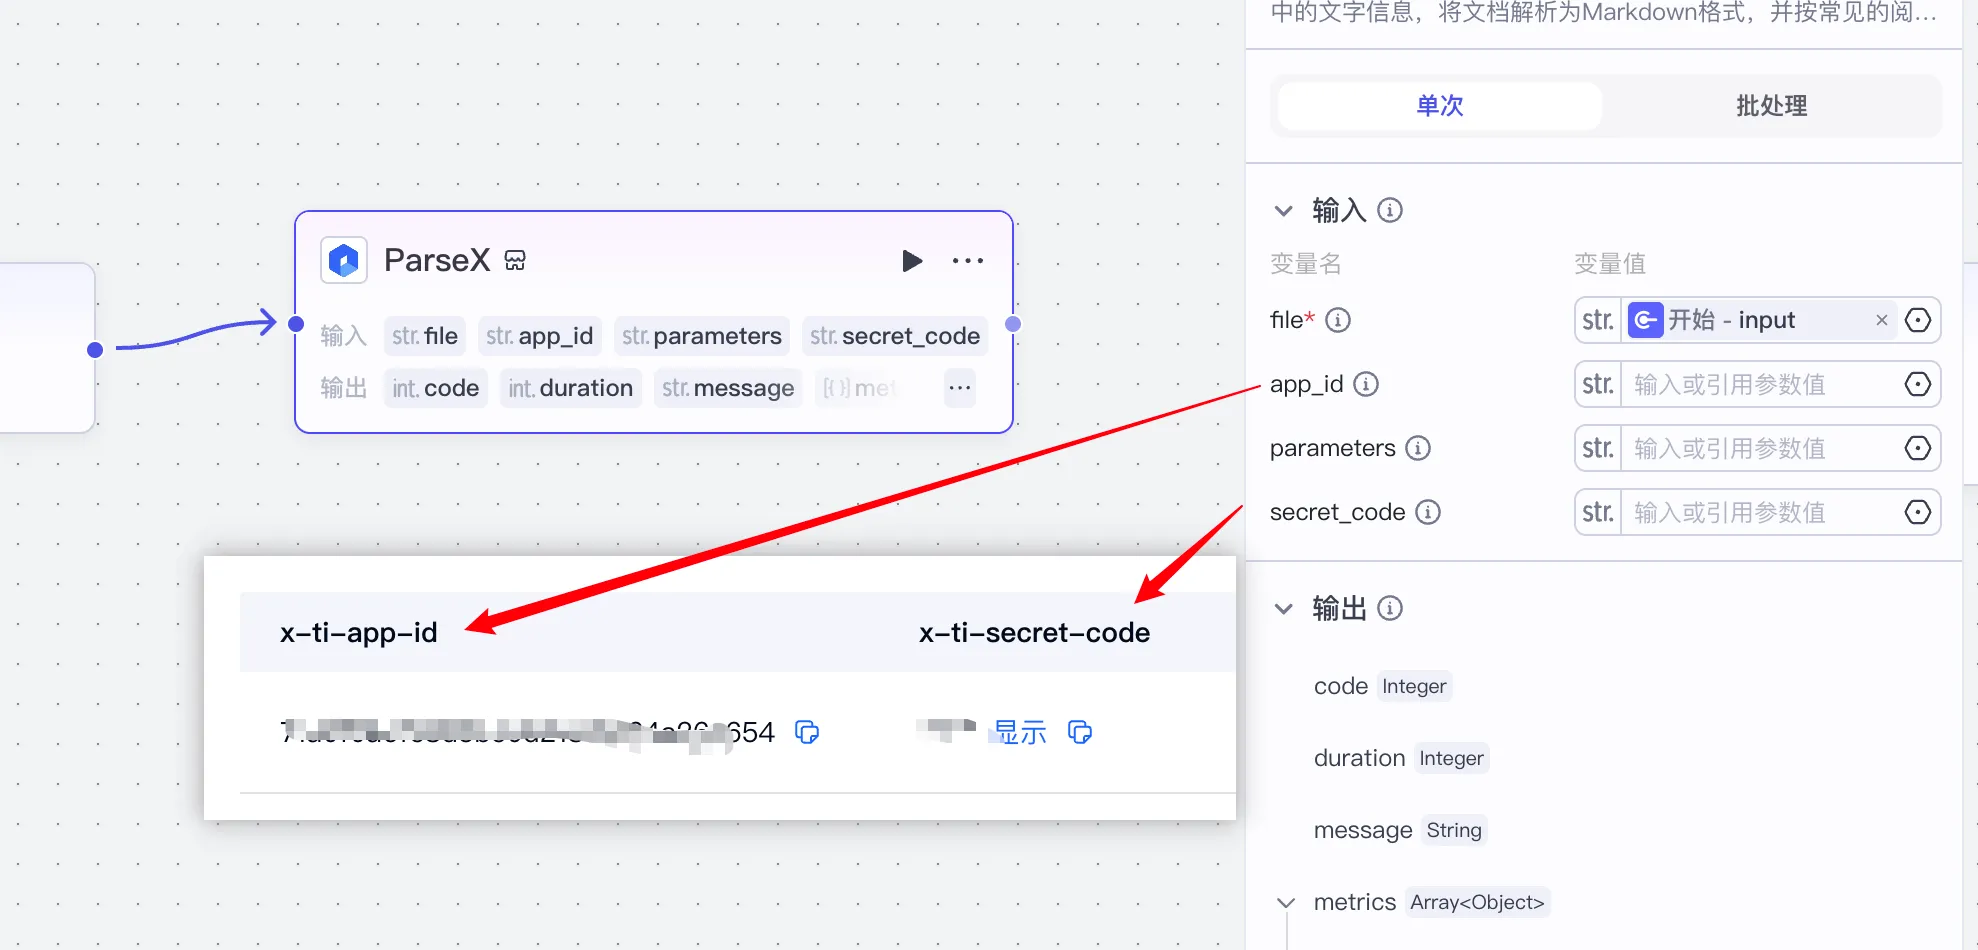Screen dimensions: 1978x950
Task: Select the 单次 tab
Action: (x=1440, y=106)
